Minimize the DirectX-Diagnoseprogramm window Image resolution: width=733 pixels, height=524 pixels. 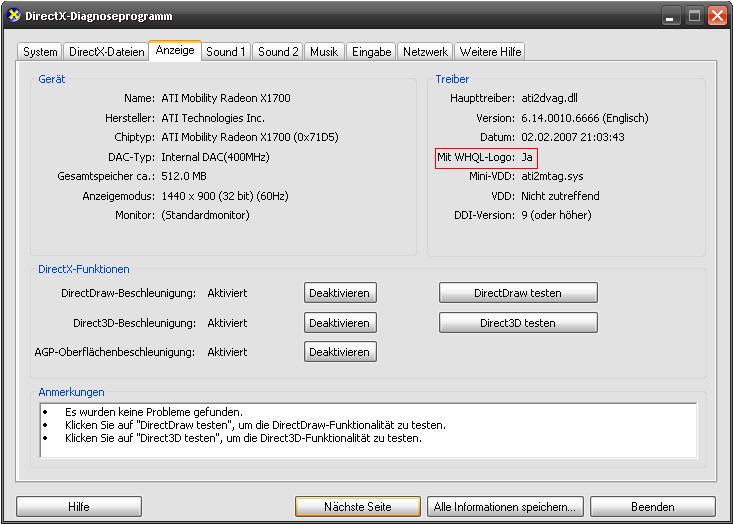[x=670, y=16]
